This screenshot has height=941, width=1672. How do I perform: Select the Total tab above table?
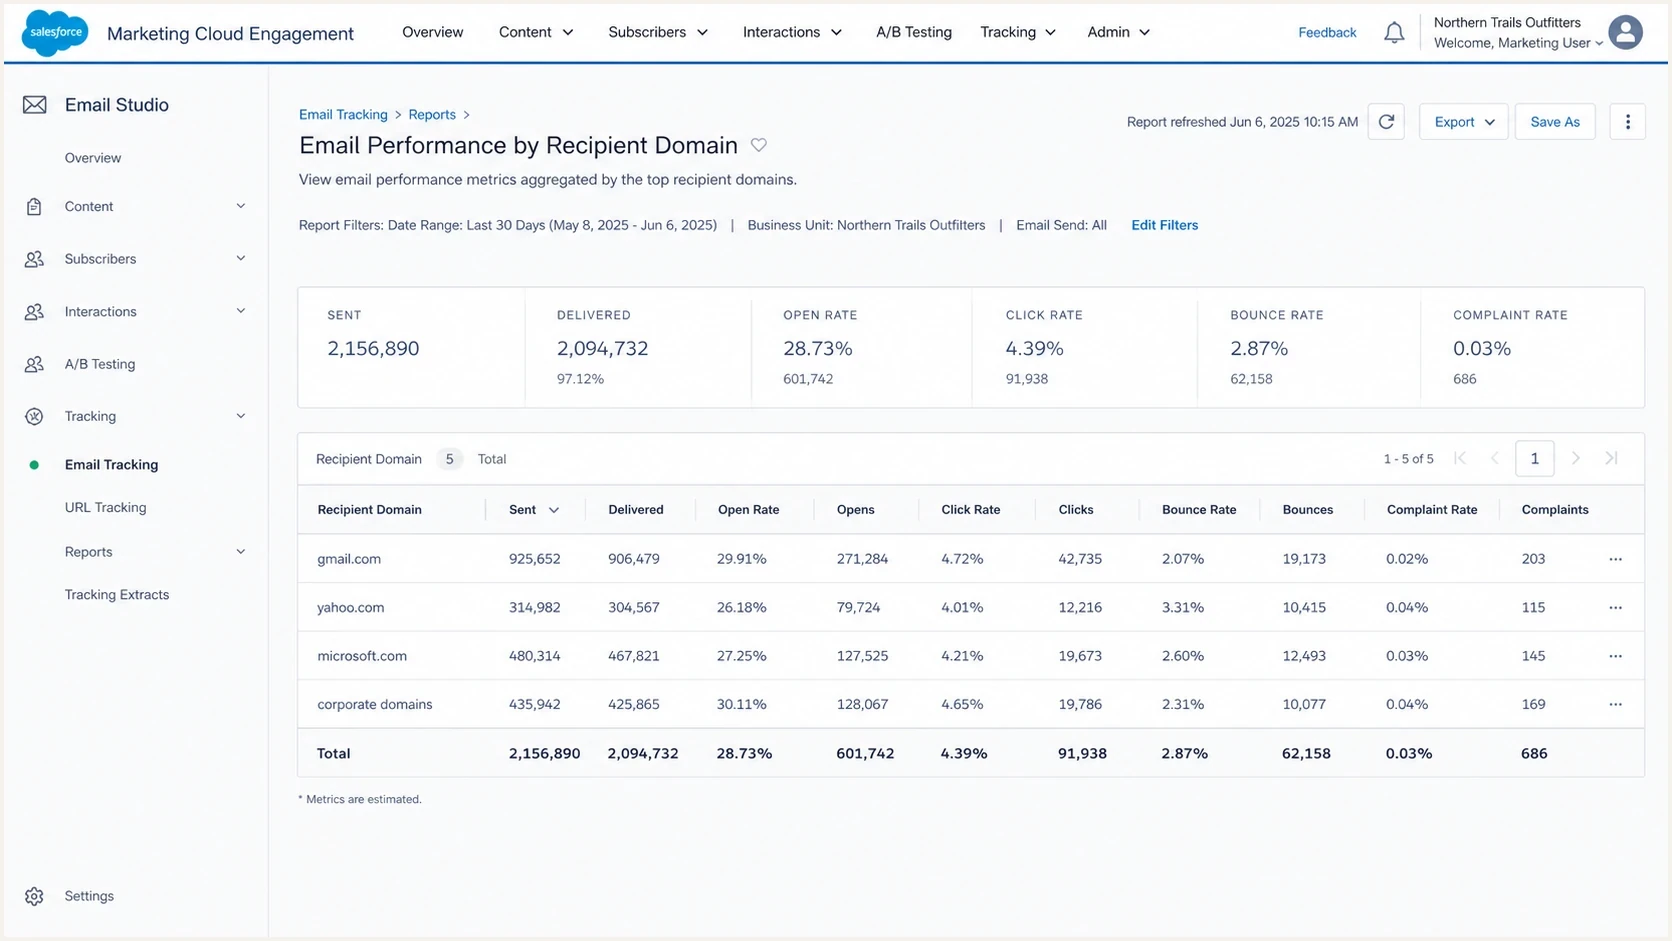[x=492, y=459]
